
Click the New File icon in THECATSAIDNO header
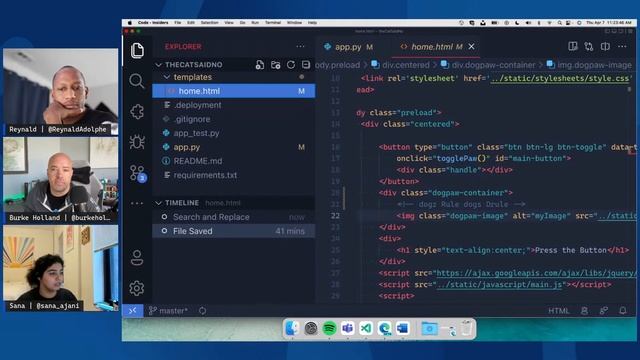click(x=260, y=64)
